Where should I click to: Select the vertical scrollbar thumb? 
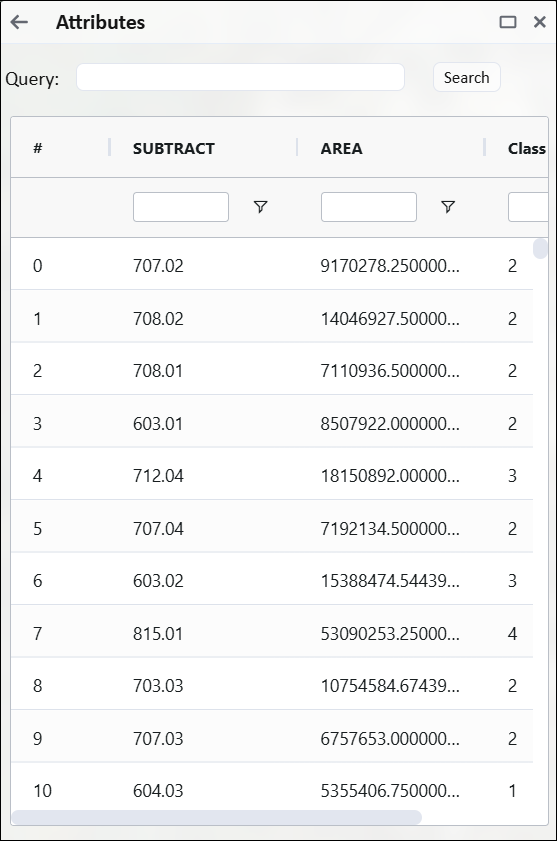(540, 249)
